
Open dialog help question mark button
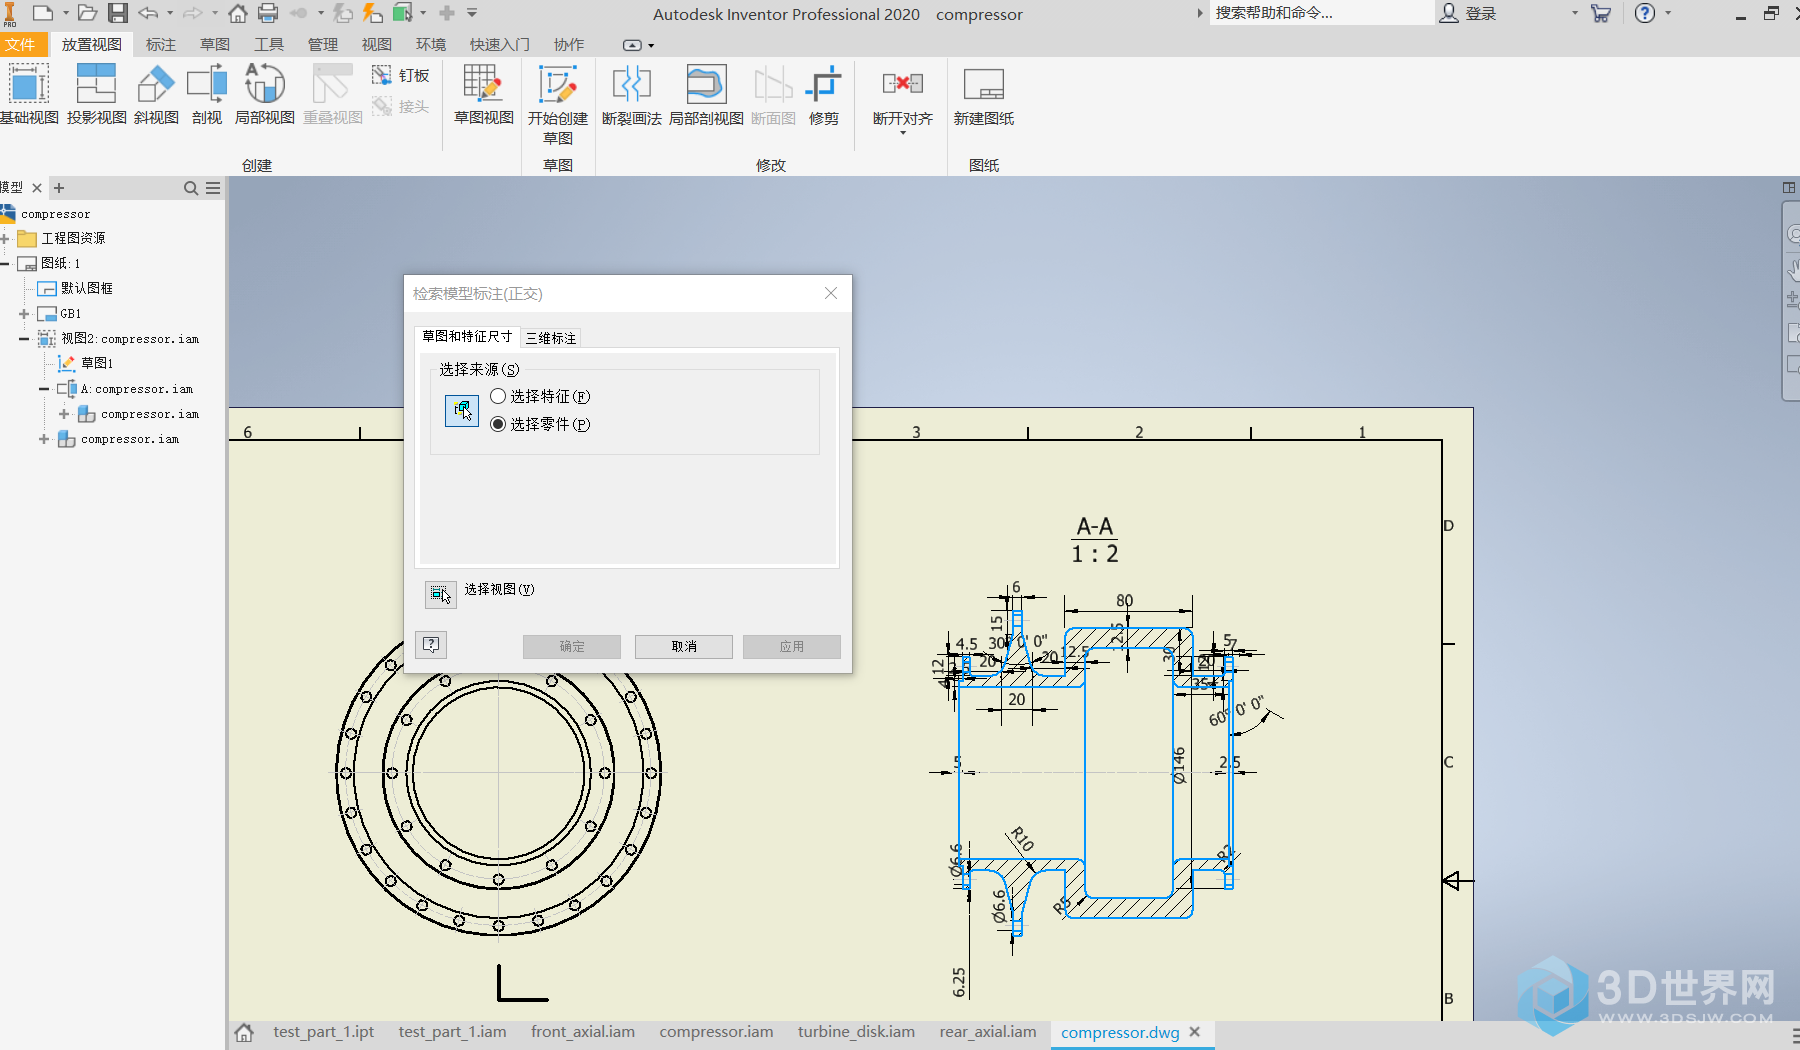tap(431, 645)
